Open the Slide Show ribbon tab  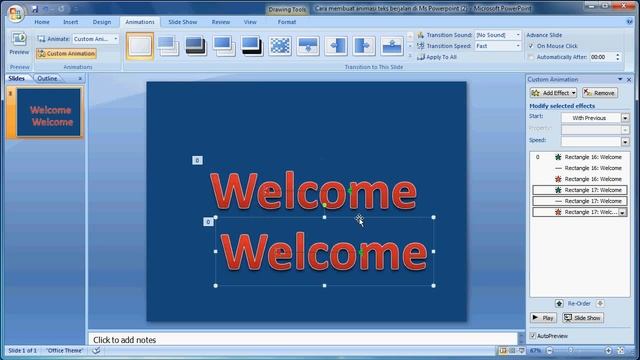click(x=182, y=22)
